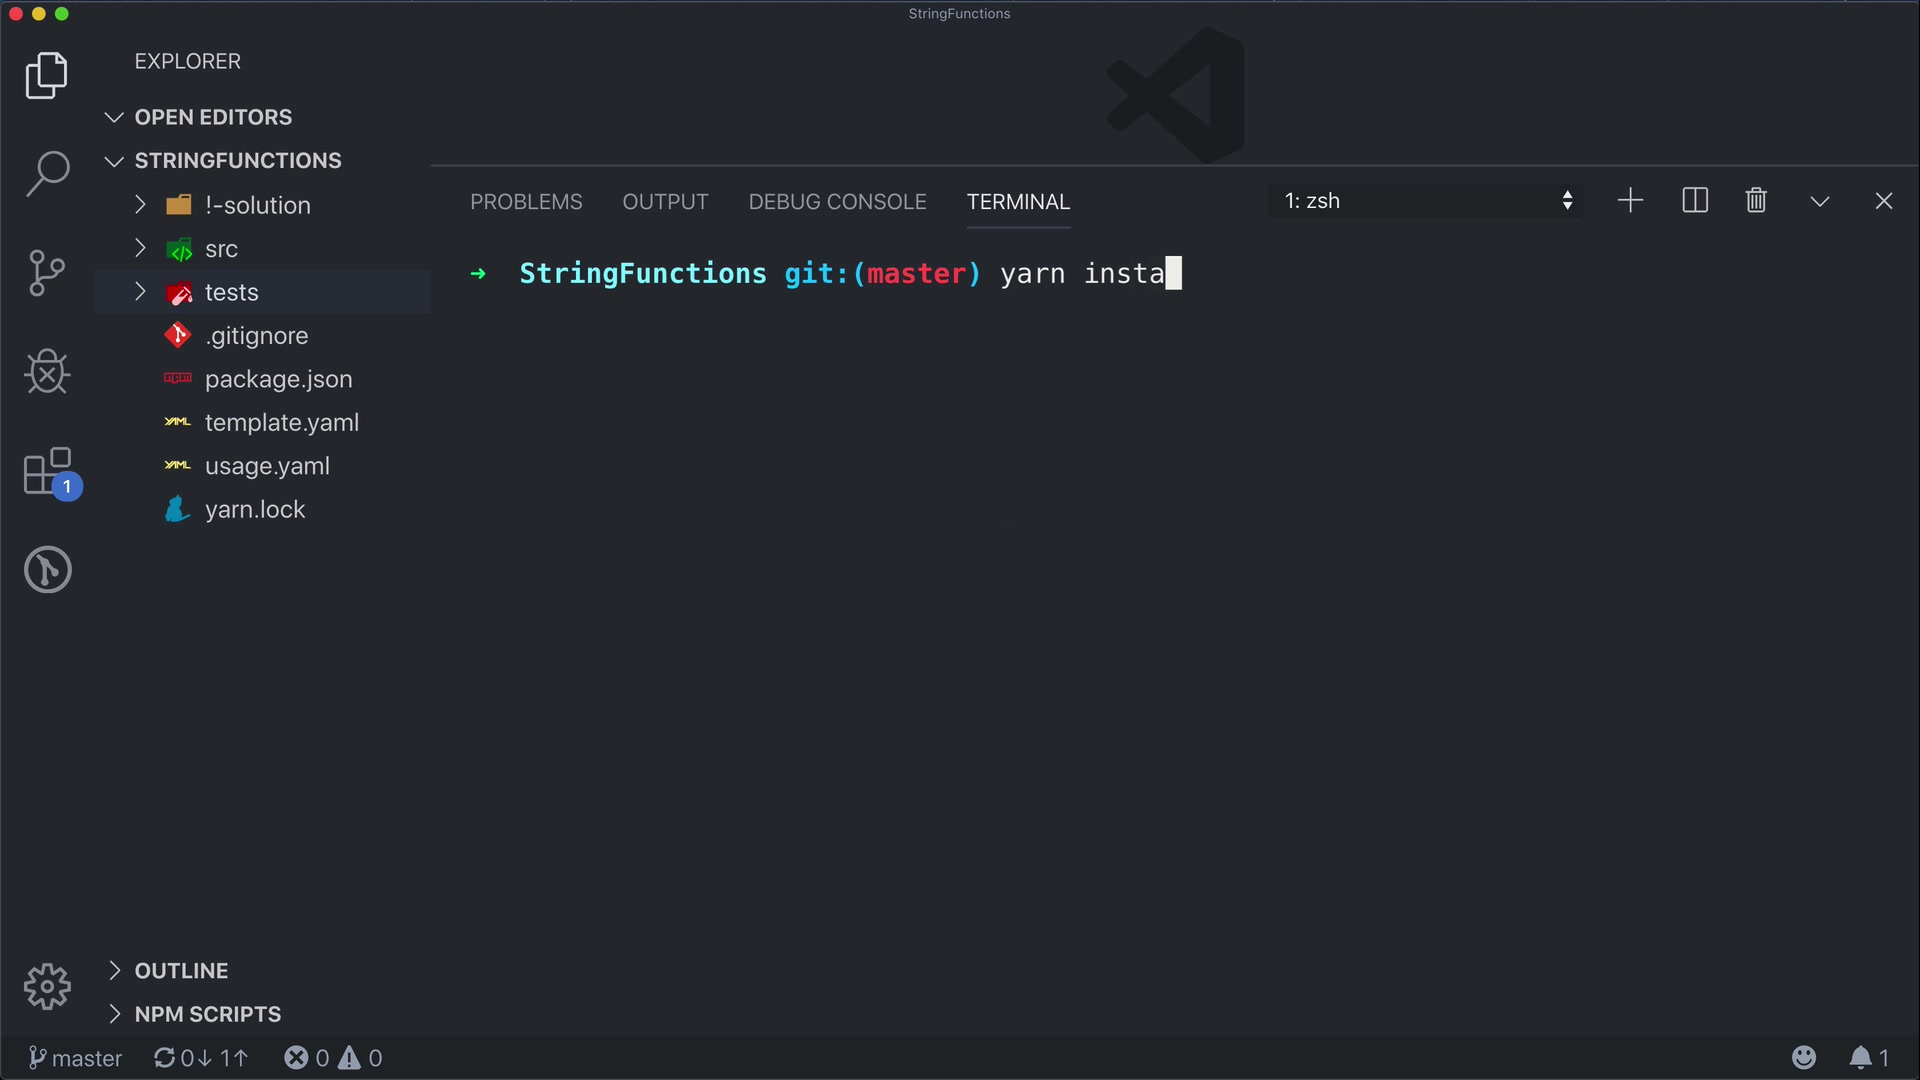Open the Extensions view with badge
This screenshot has height=1080, width=1920.
47,472
